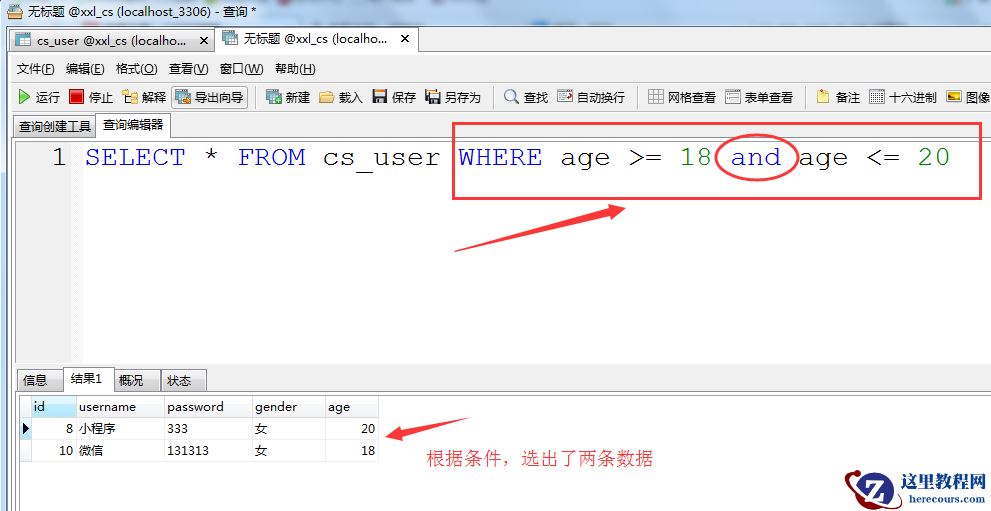Open the Image (图像) viewer
Viewport: 991px width, 511px height.
pos(968,97)
